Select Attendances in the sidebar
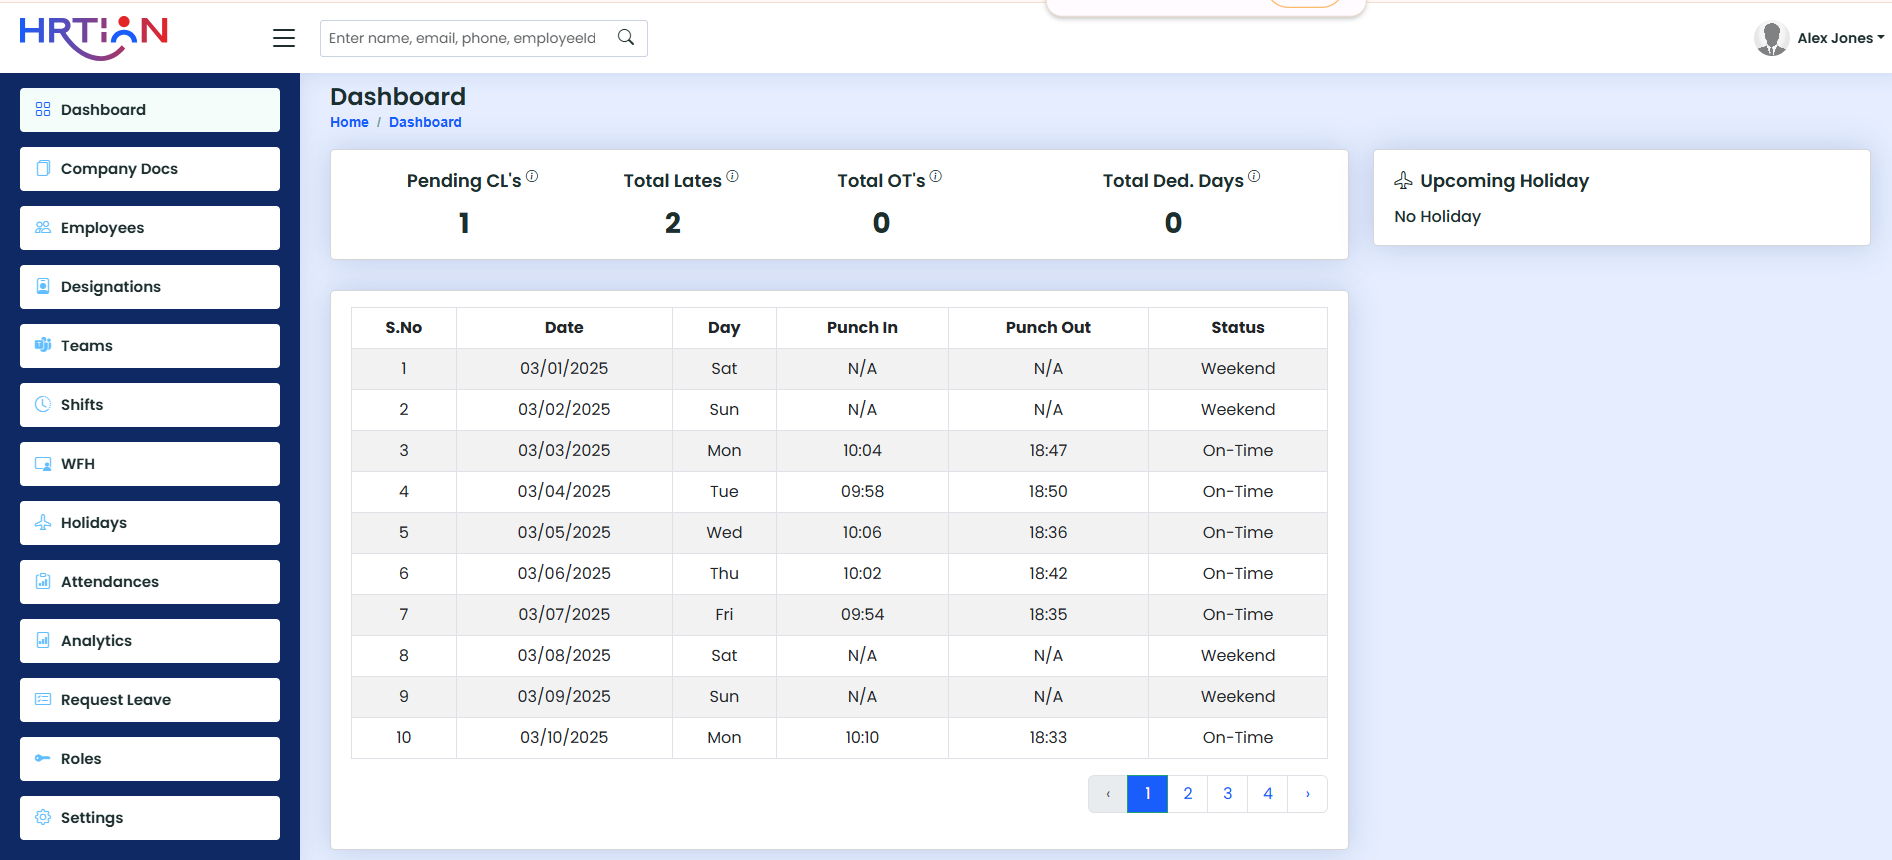The image size is (1892, 860). 150,582
